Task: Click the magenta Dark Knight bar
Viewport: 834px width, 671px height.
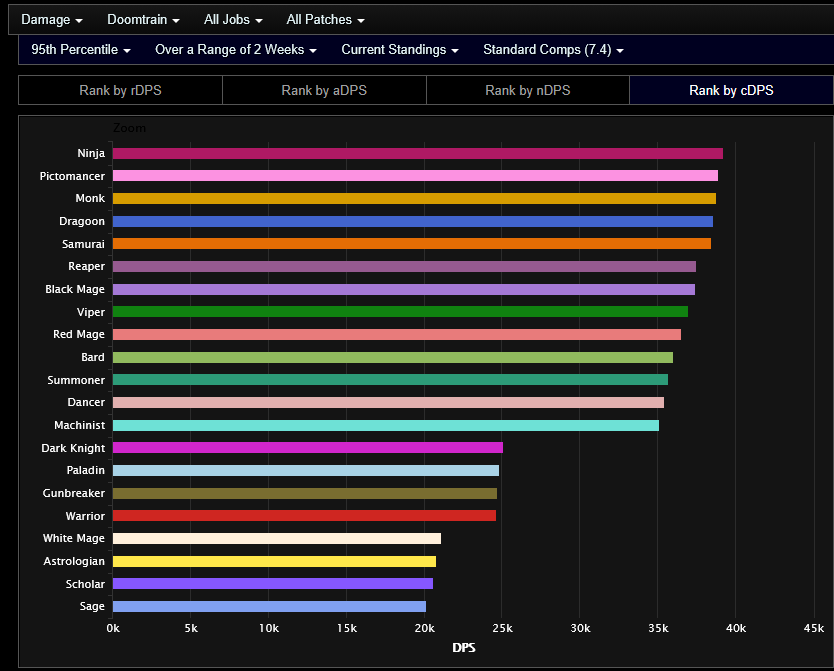Action: click(308, 448)
